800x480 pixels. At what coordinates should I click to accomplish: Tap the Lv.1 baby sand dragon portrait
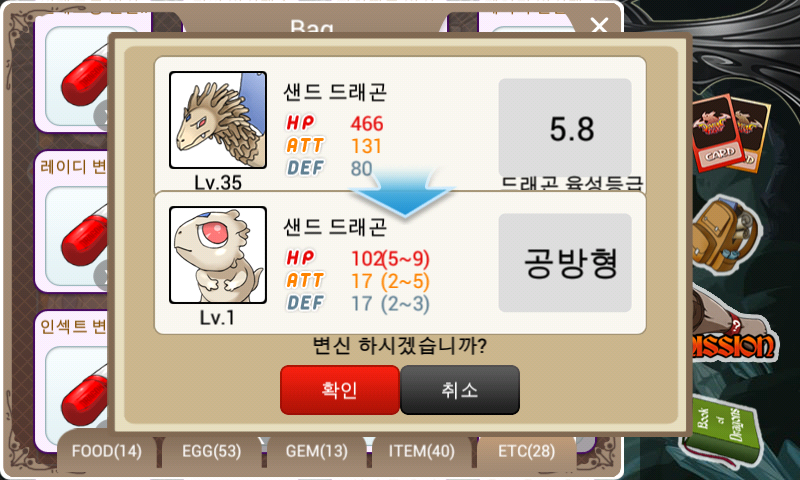(218, 255)
